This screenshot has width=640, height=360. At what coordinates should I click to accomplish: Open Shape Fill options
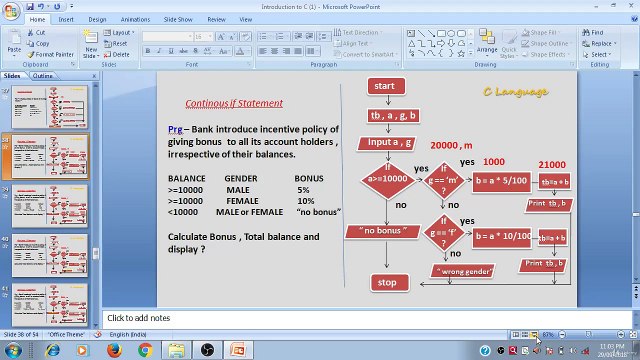point(541,32)
